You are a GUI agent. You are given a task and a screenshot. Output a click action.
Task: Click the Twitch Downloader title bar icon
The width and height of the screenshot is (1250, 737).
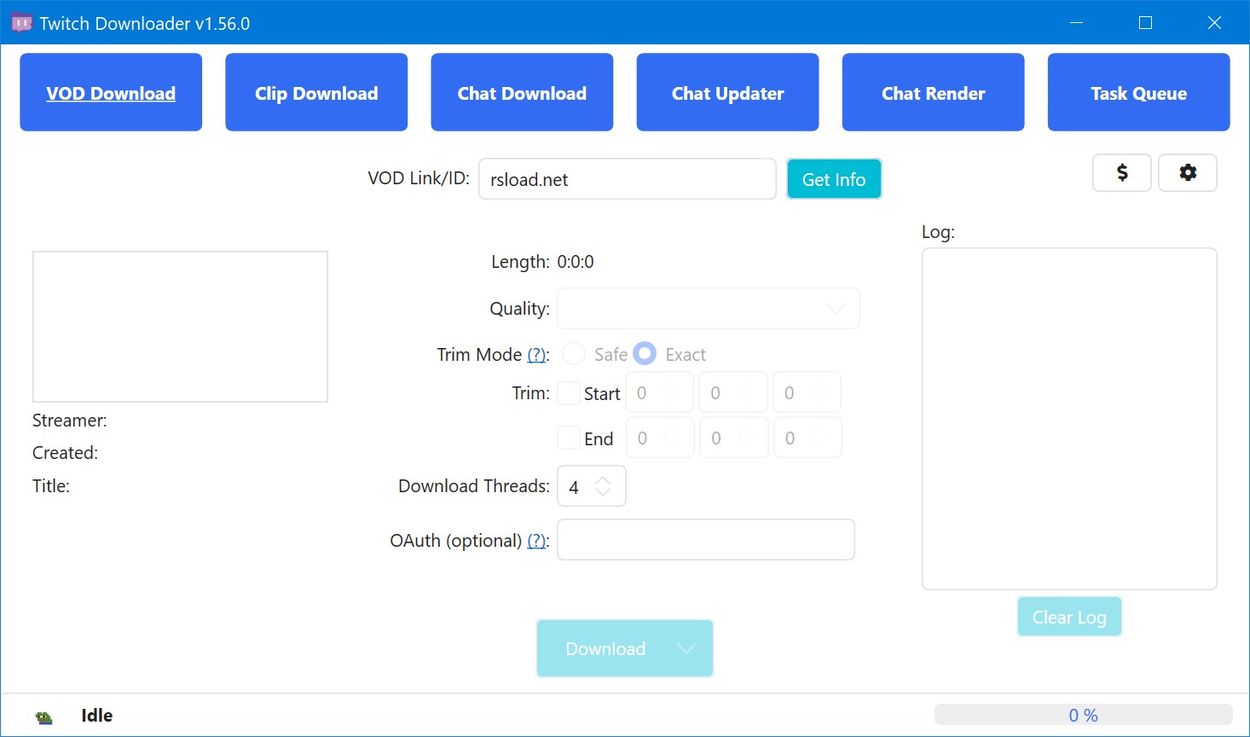20,21
